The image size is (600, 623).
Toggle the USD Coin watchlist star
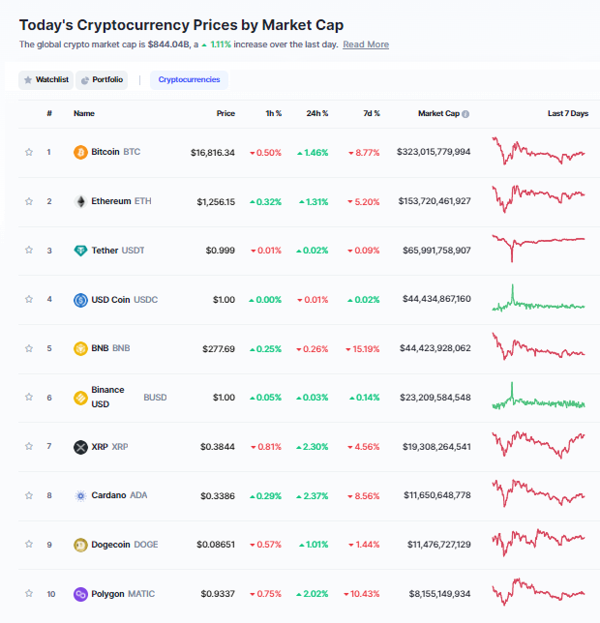pos(29,299)
